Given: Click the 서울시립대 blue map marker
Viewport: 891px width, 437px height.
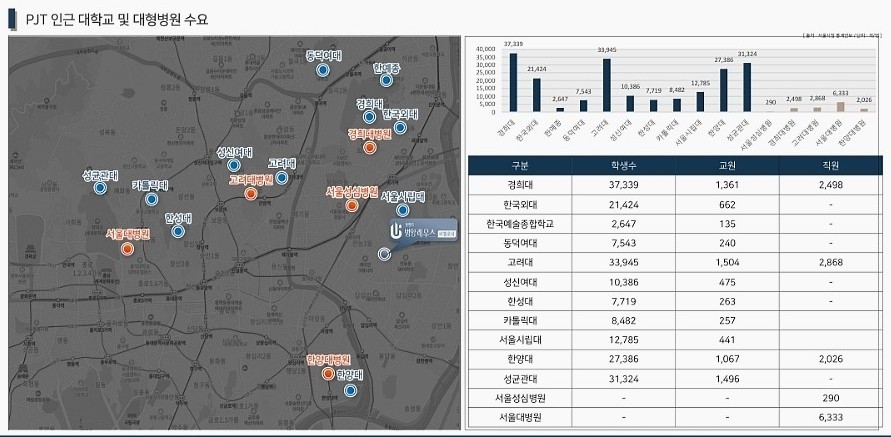Looking at the screenshot, I should (403, 210).
